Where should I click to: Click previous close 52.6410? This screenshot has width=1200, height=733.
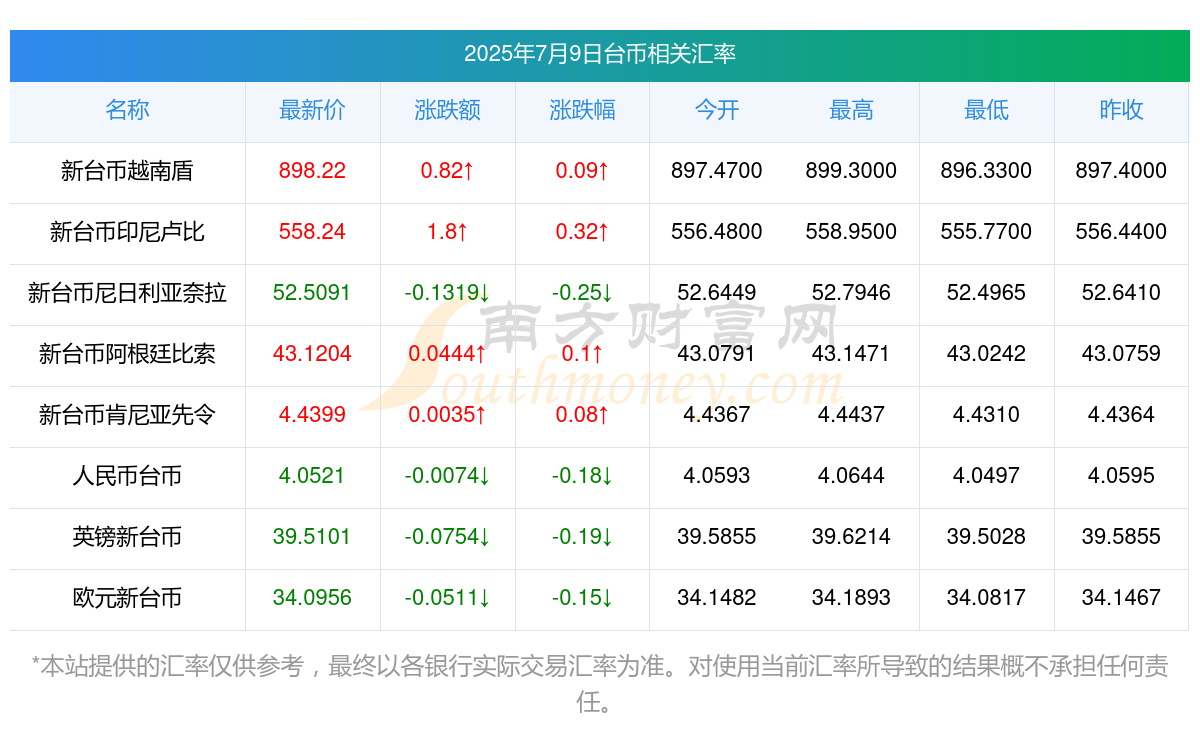[x=1121, y=293]
